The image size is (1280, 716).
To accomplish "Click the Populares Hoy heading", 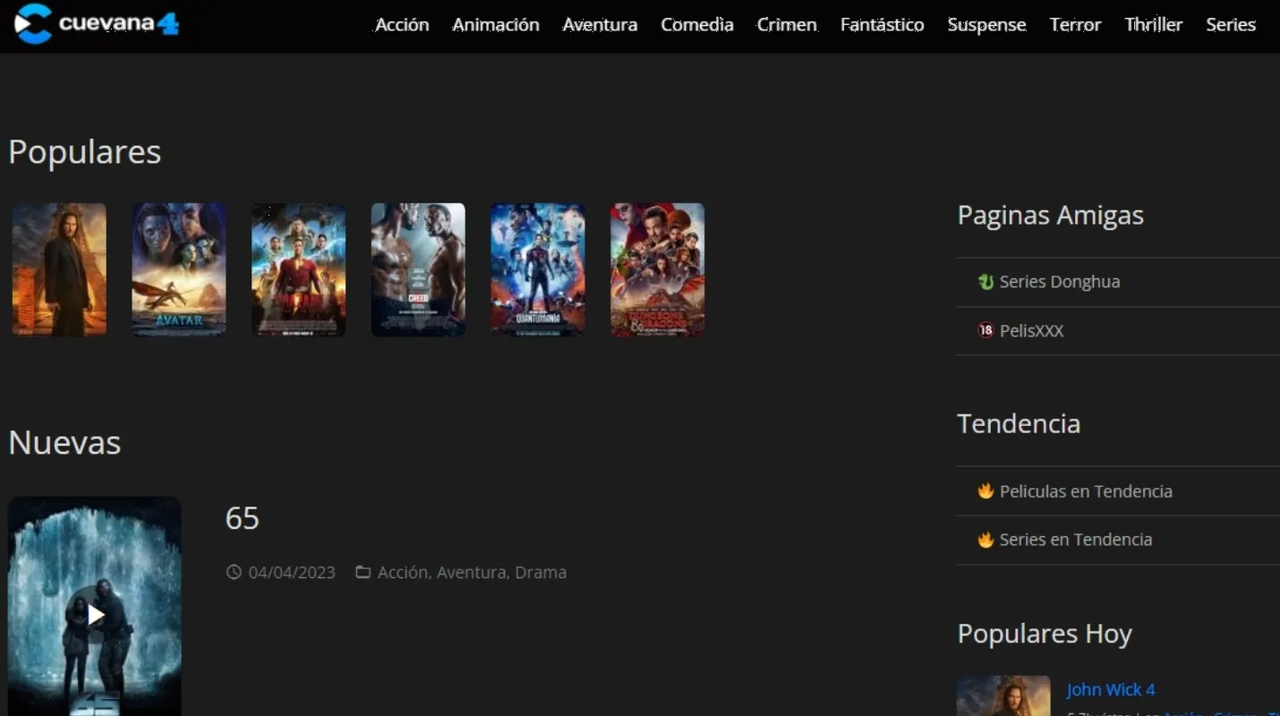I will pyautogui.click(x=1045, y=634).
